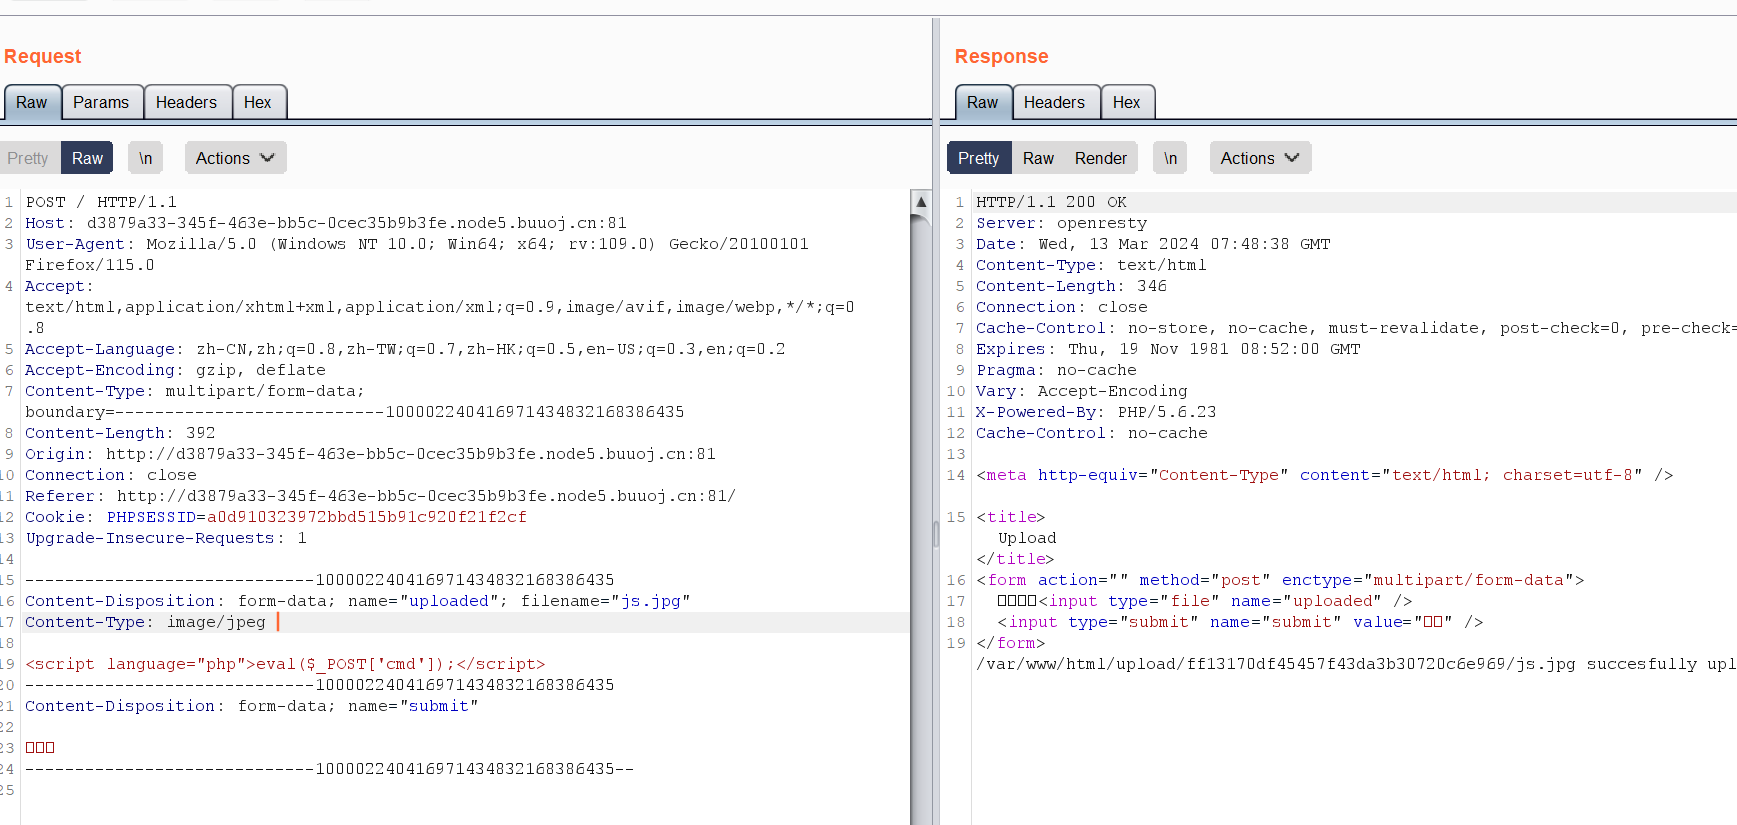Click the POST / HTTP/1.1 request line

click(101, 202)
